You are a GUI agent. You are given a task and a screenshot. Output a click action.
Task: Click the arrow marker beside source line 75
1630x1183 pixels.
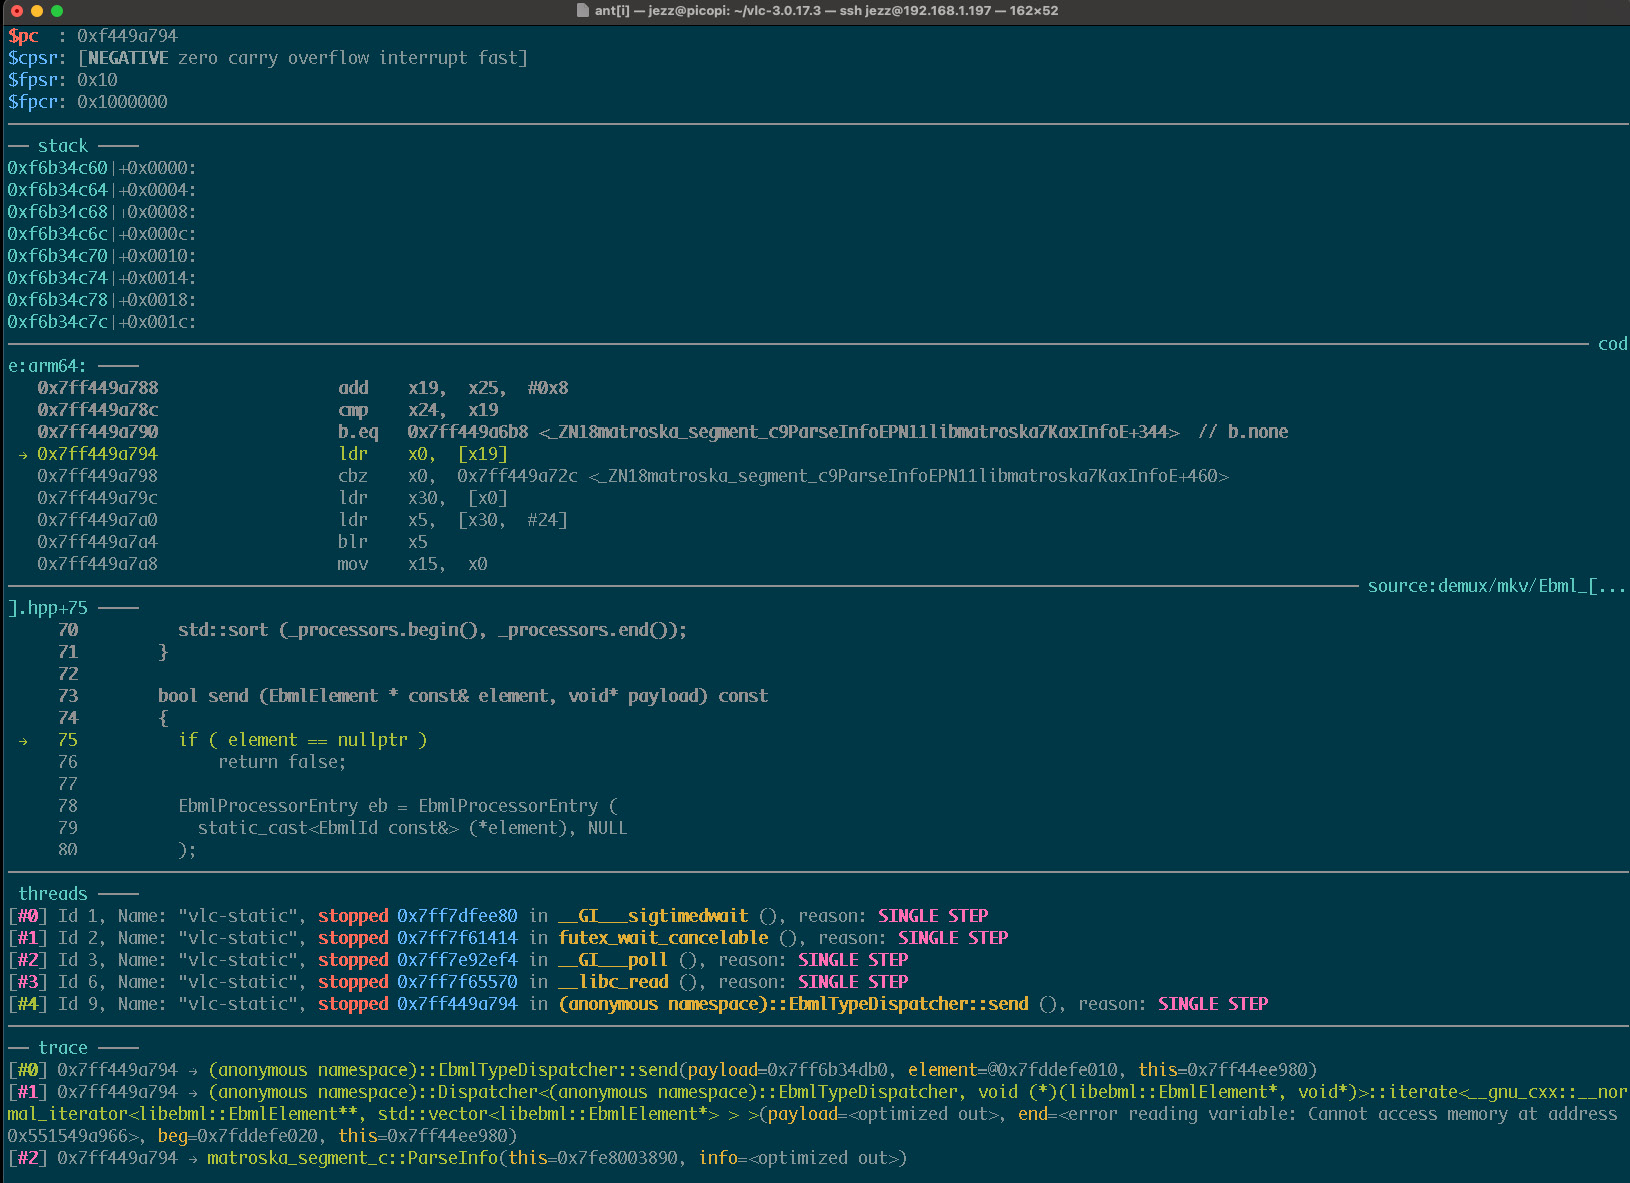(23, 741)
